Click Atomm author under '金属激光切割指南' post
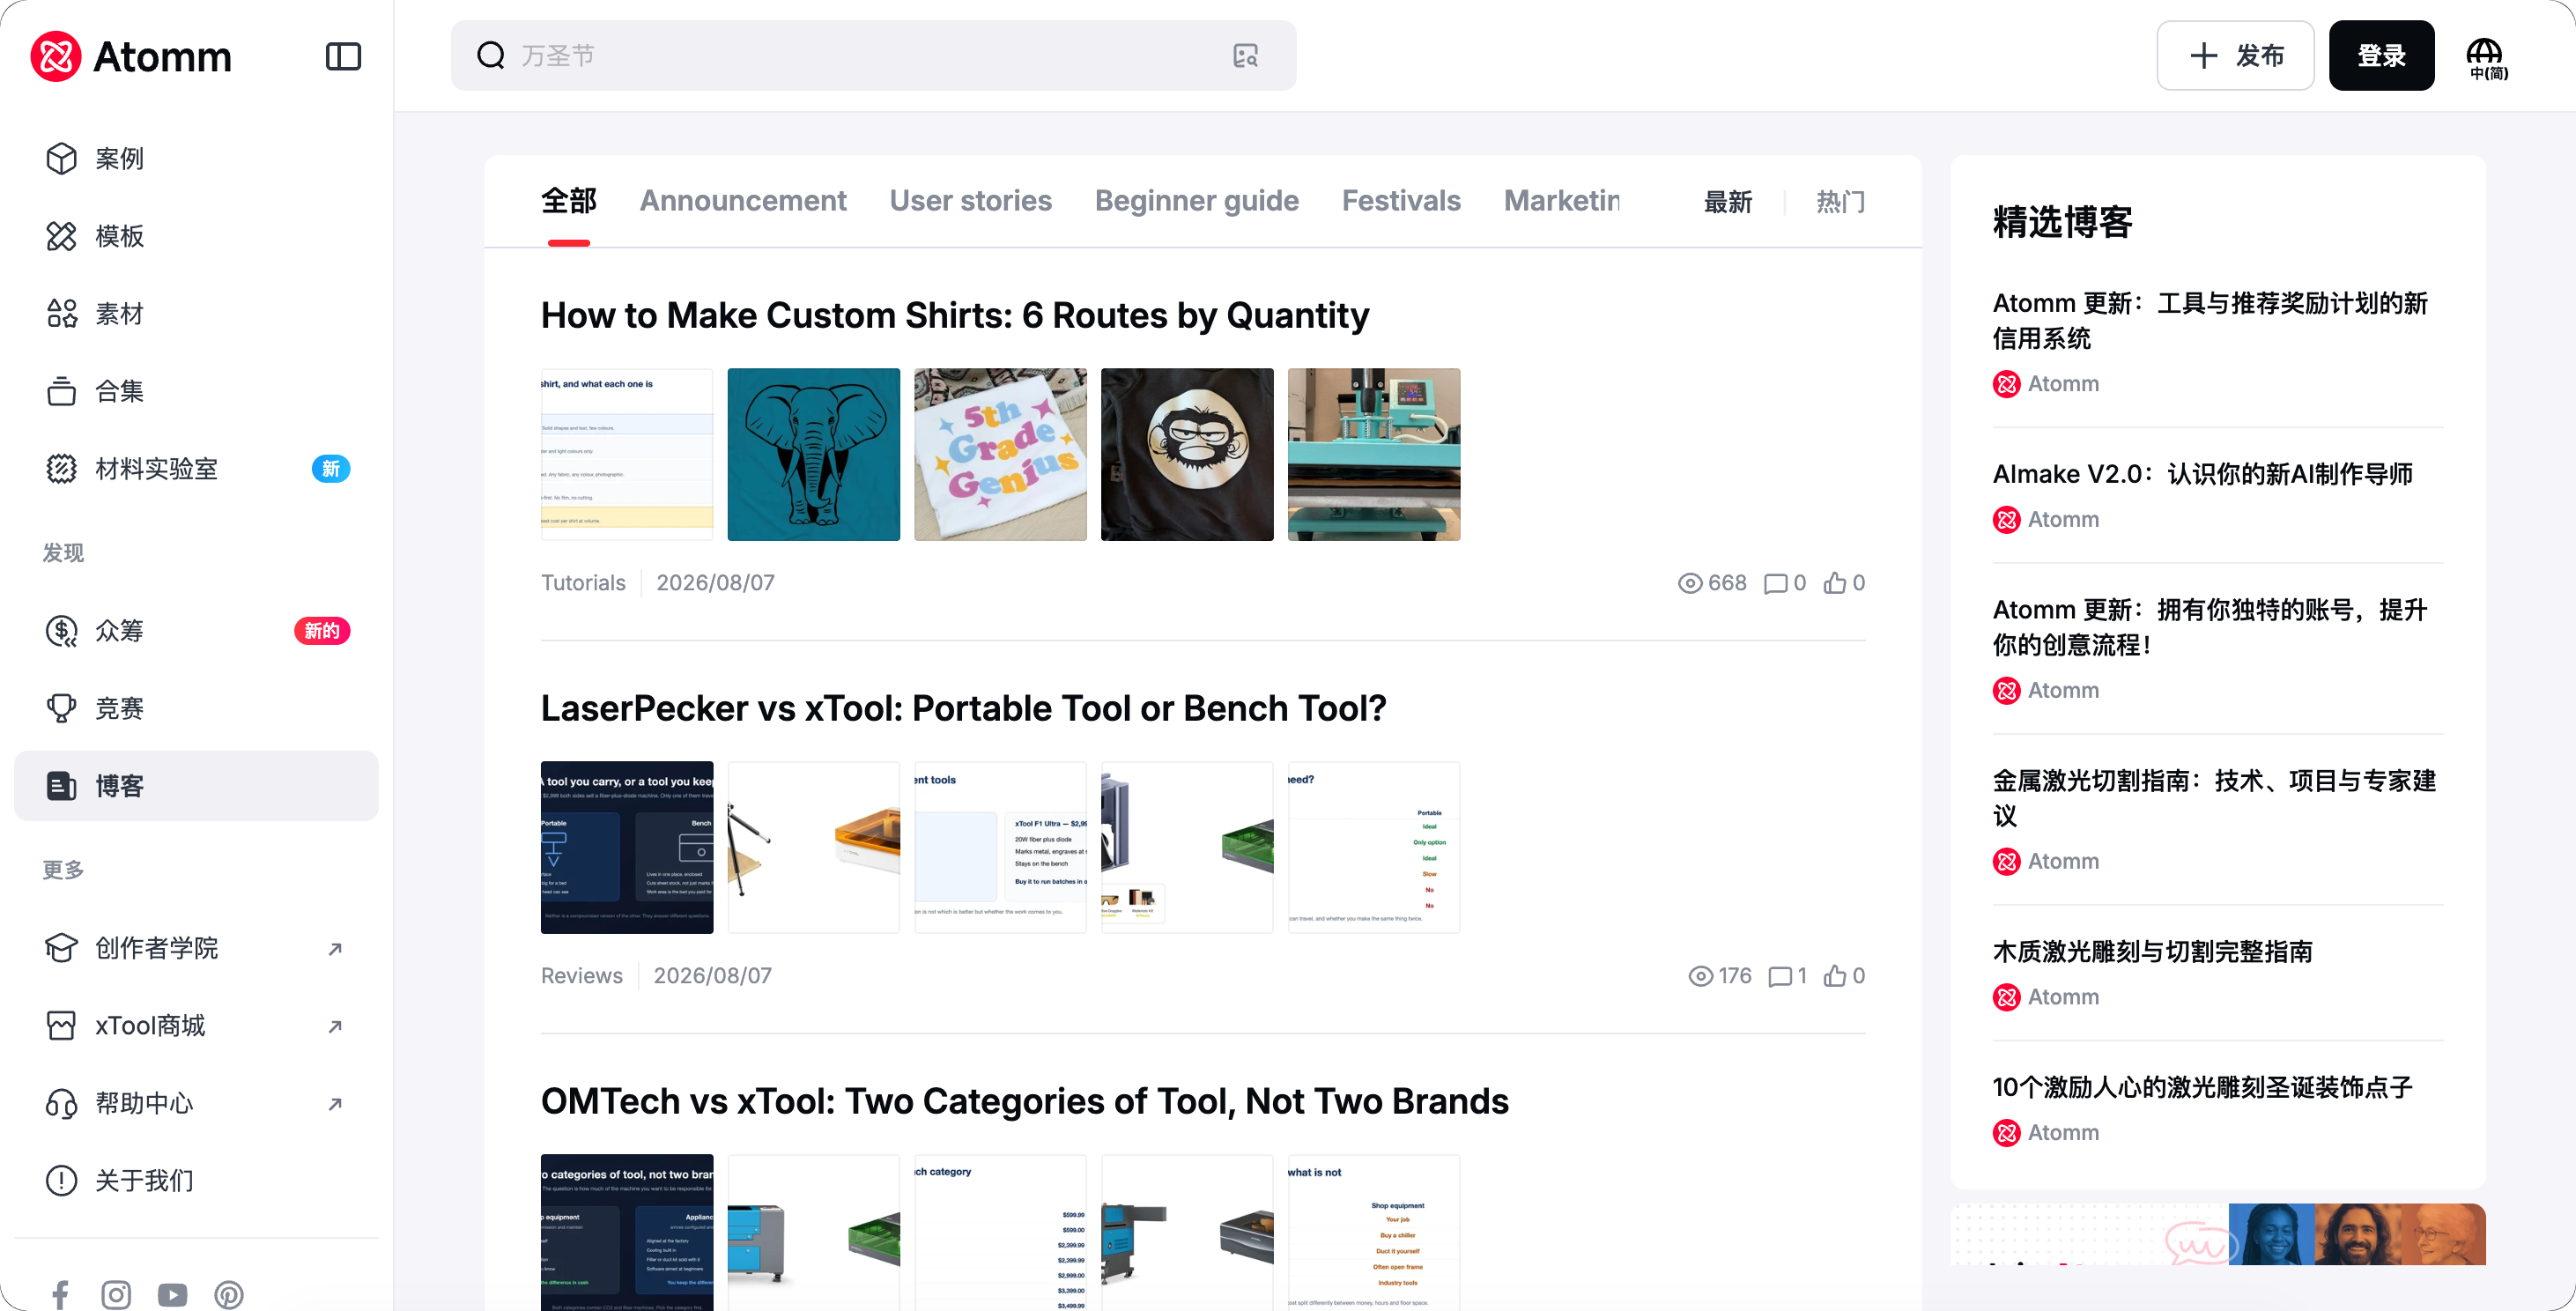The image size is (2576, 1311). click(x=2046, y=862)
